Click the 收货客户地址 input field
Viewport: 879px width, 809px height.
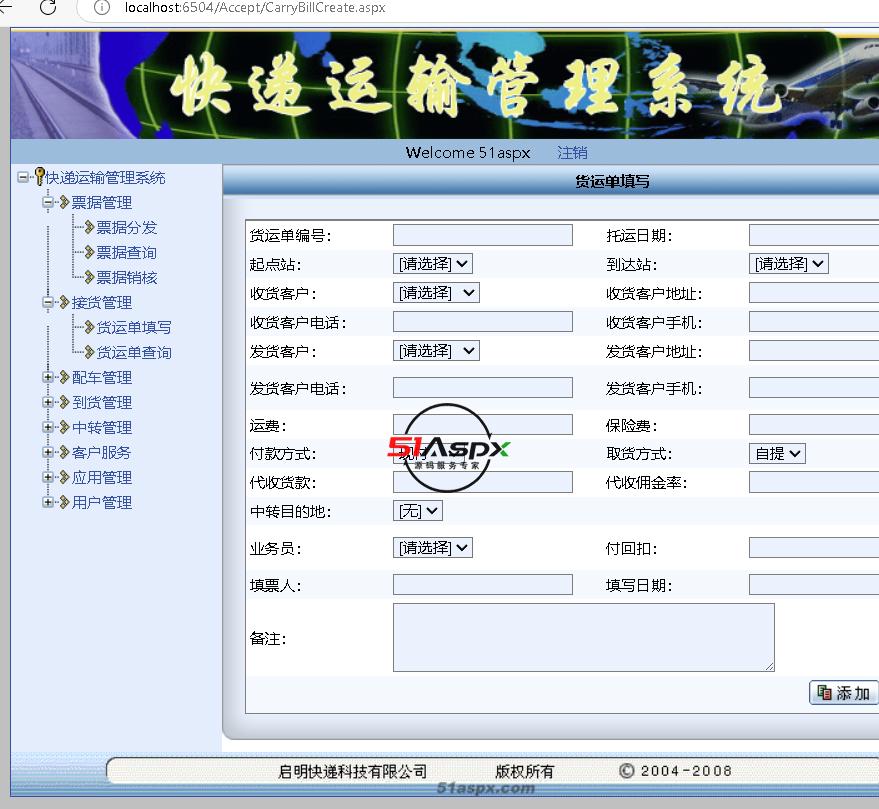(814, 293)
